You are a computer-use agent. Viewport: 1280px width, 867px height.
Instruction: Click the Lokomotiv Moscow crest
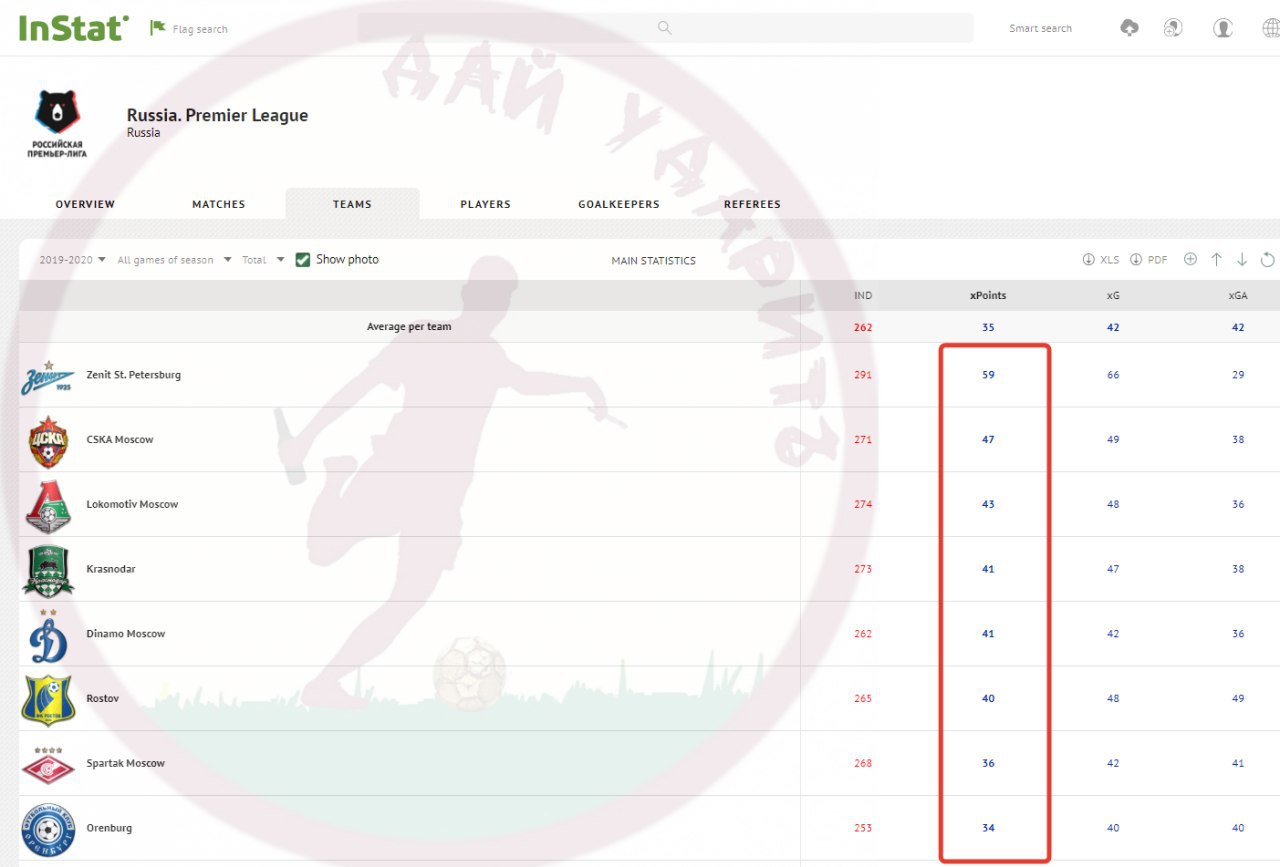point(48,506)
